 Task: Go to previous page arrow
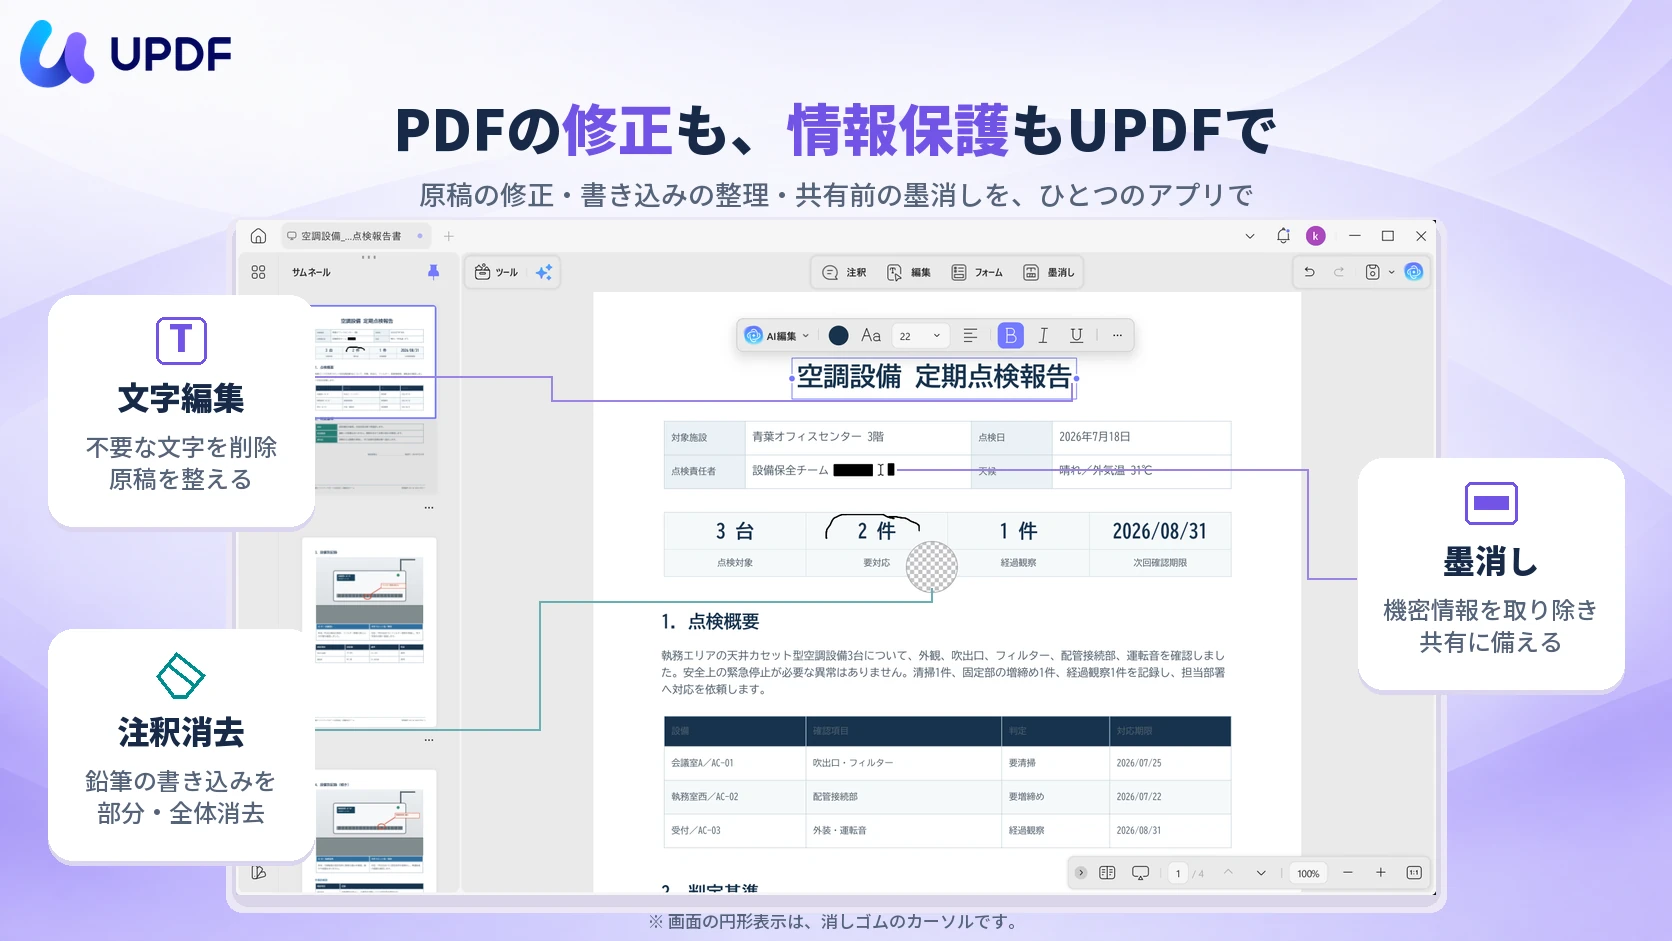click(x=1228, y=873)
